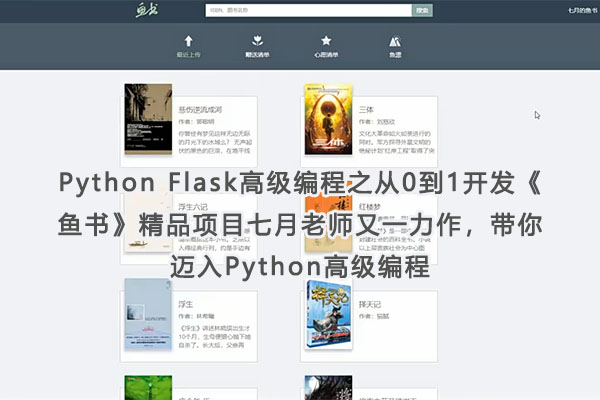
Task: Click the 三体 author line
Action: tap(377, 122)
